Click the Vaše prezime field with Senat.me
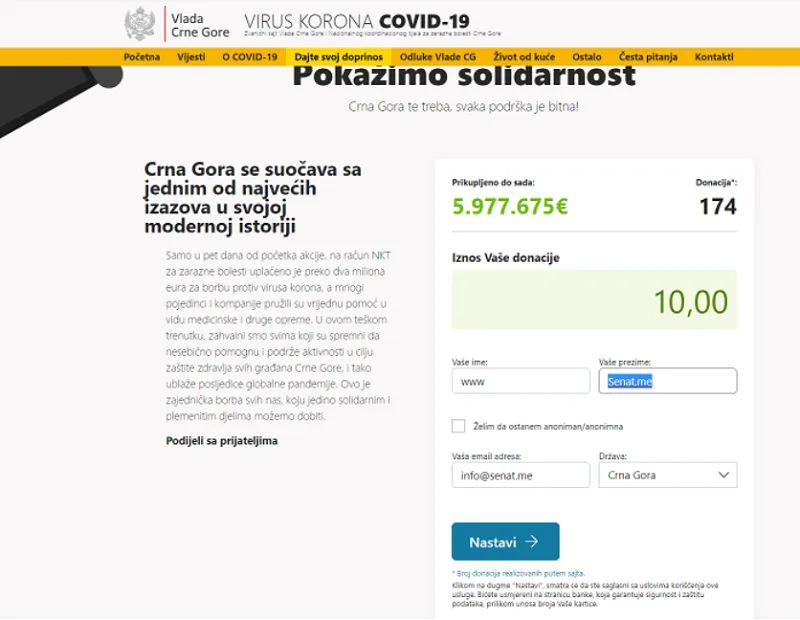Image resolution: width=800 pixels, height=620 pixels. tap(667, 381)
